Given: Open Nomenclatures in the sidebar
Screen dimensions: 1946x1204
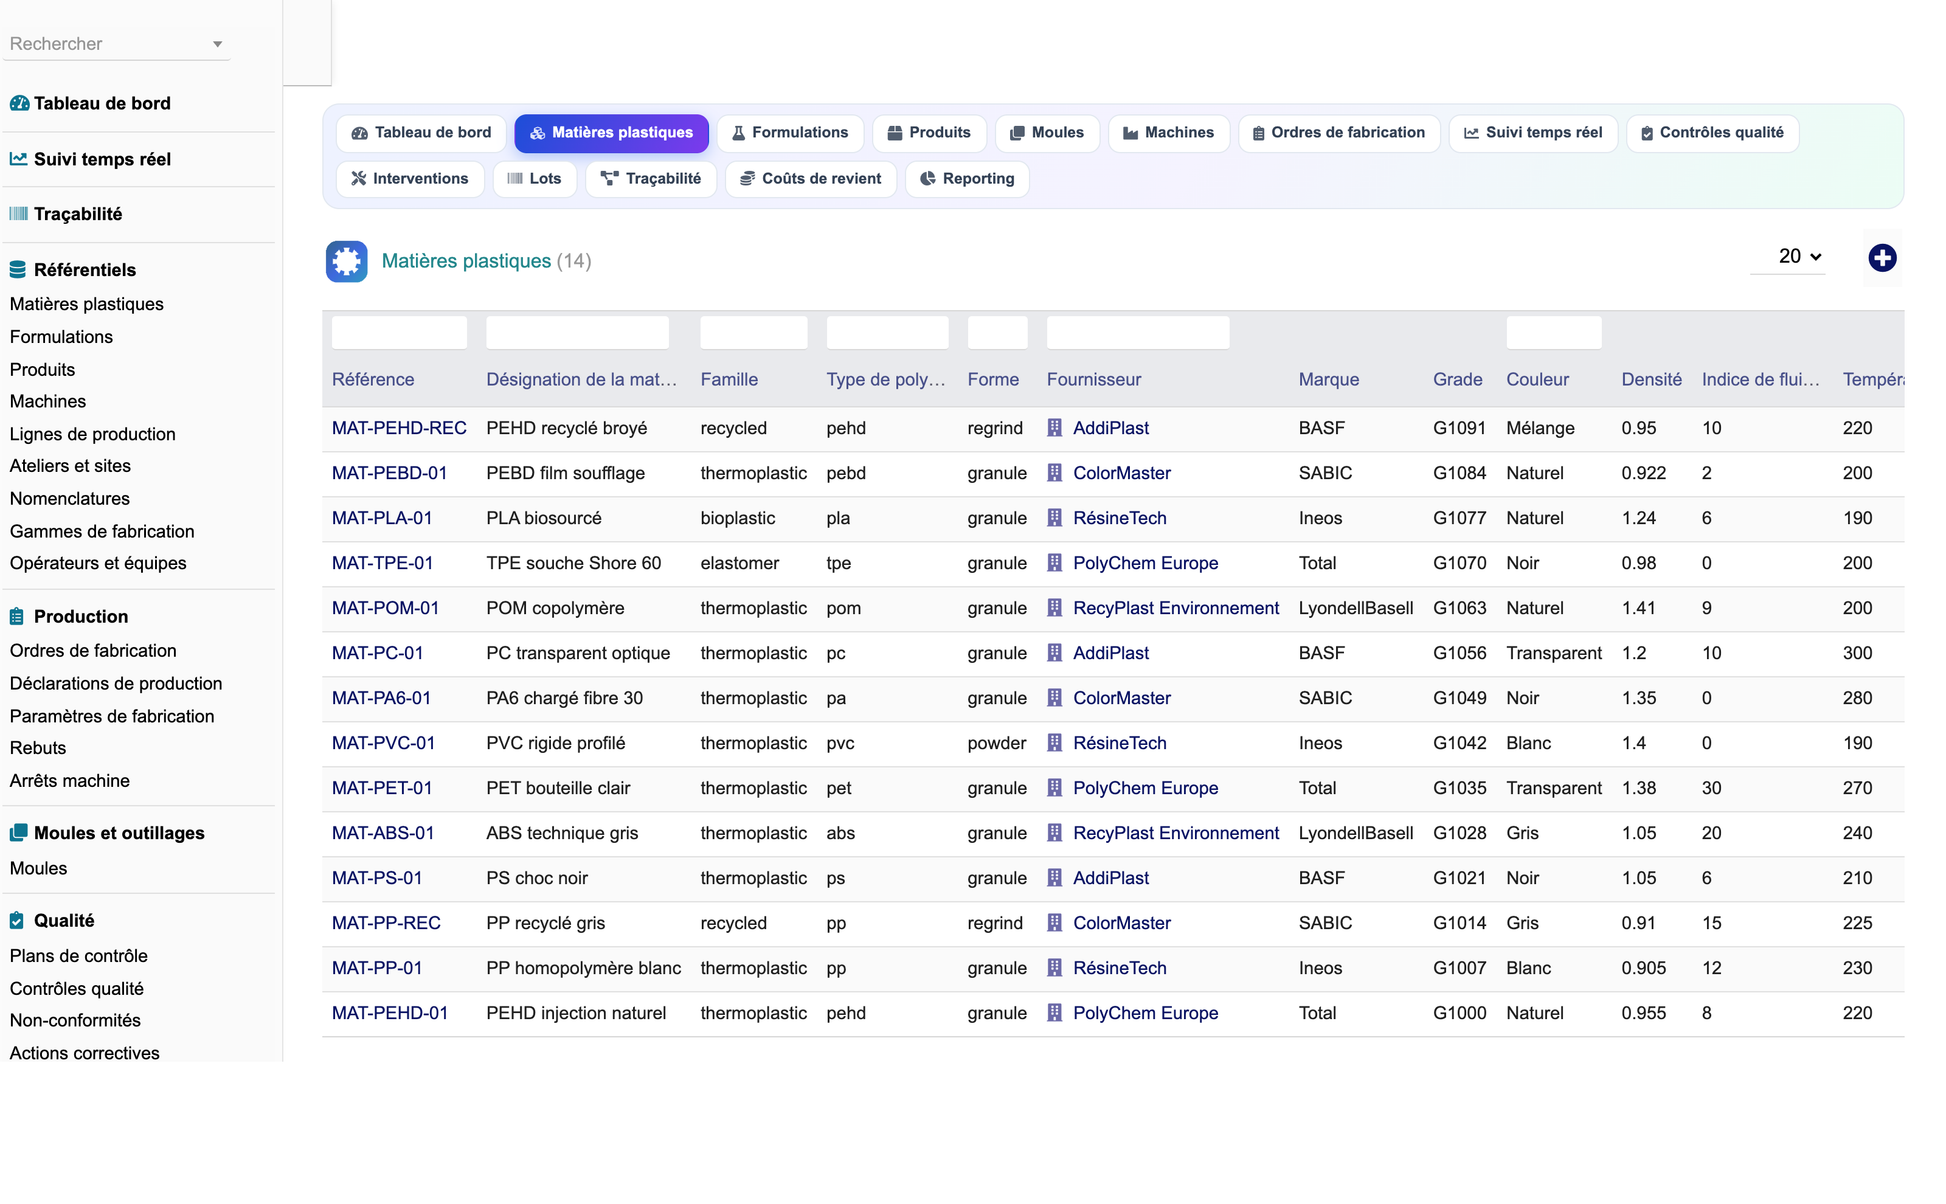Looking at the screenshot, I should click(x=69, y=499).
